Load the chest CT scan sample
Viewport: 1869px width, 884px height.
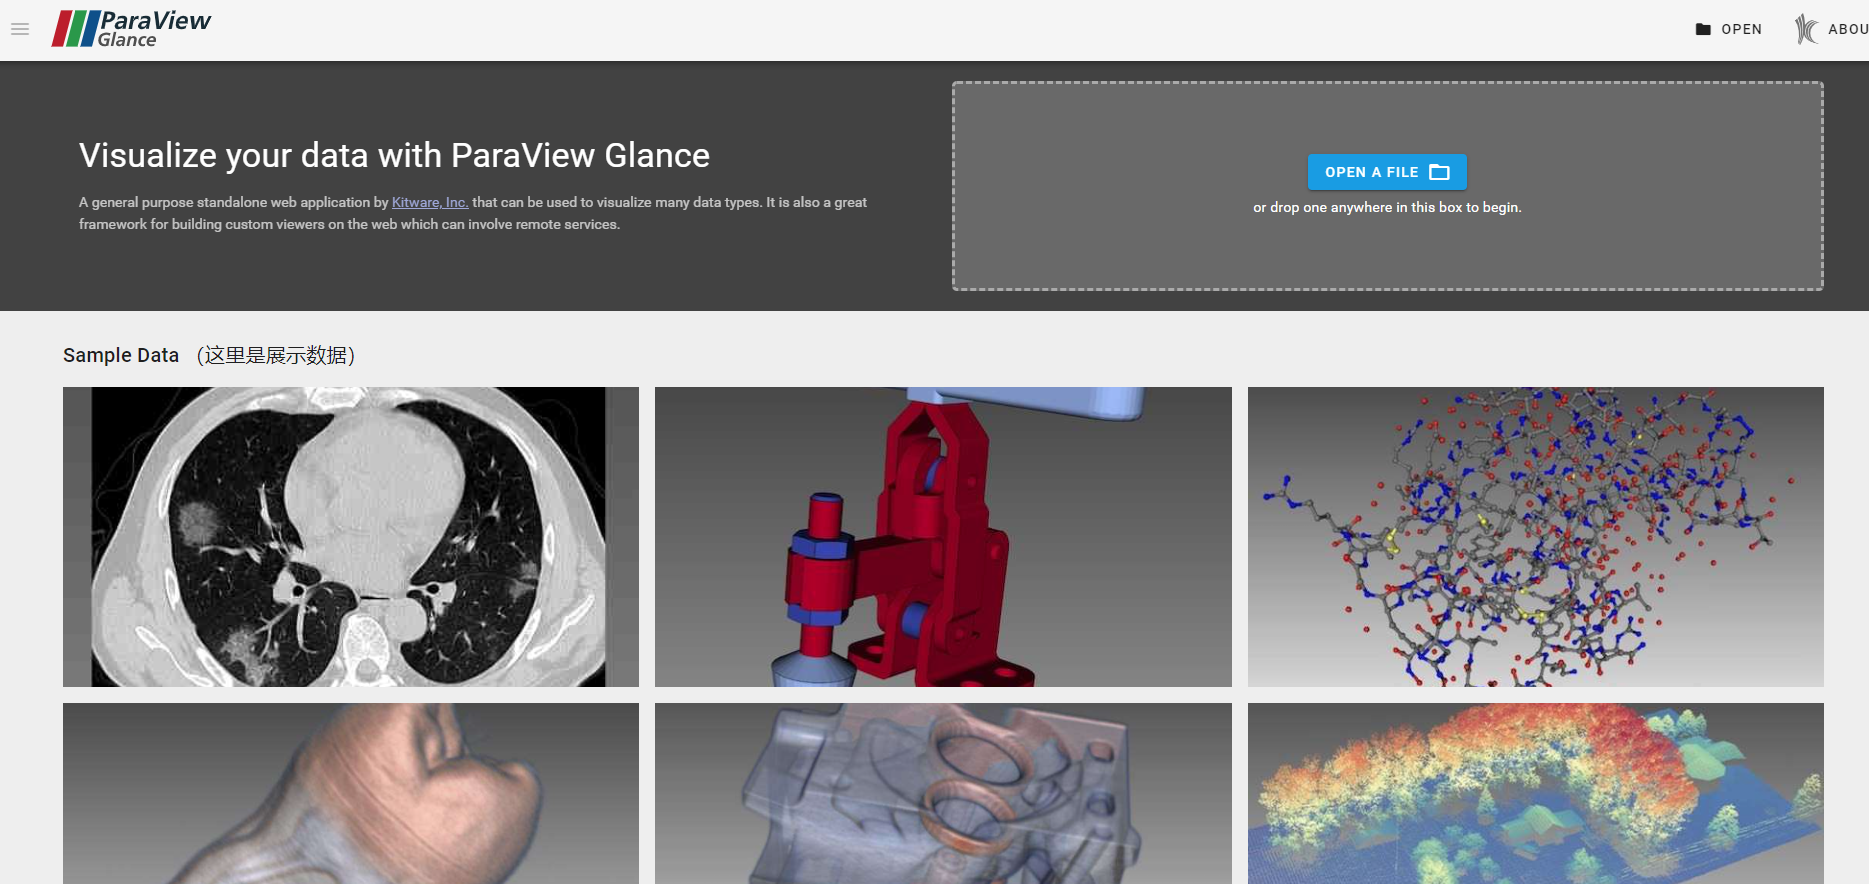351,537
